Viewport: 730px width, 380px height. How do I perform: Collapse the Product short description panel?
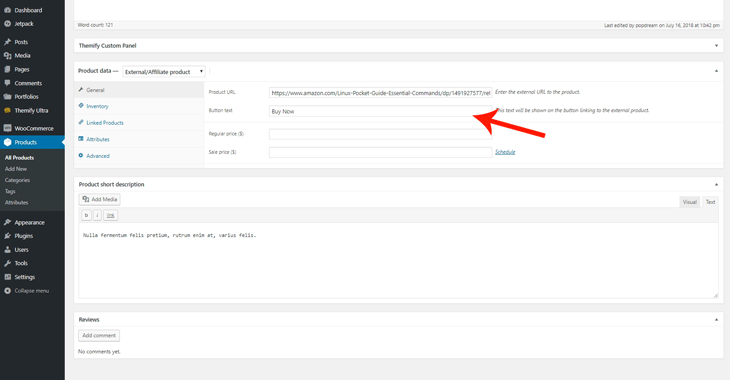pos(716,184)
